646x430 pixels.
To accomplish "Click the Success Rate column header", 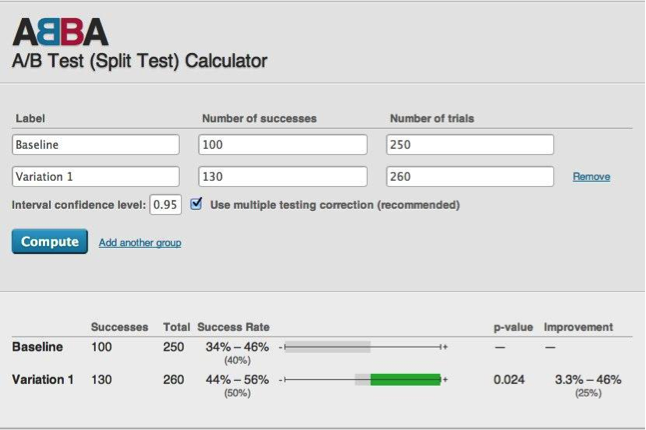I will click(233, 327).
